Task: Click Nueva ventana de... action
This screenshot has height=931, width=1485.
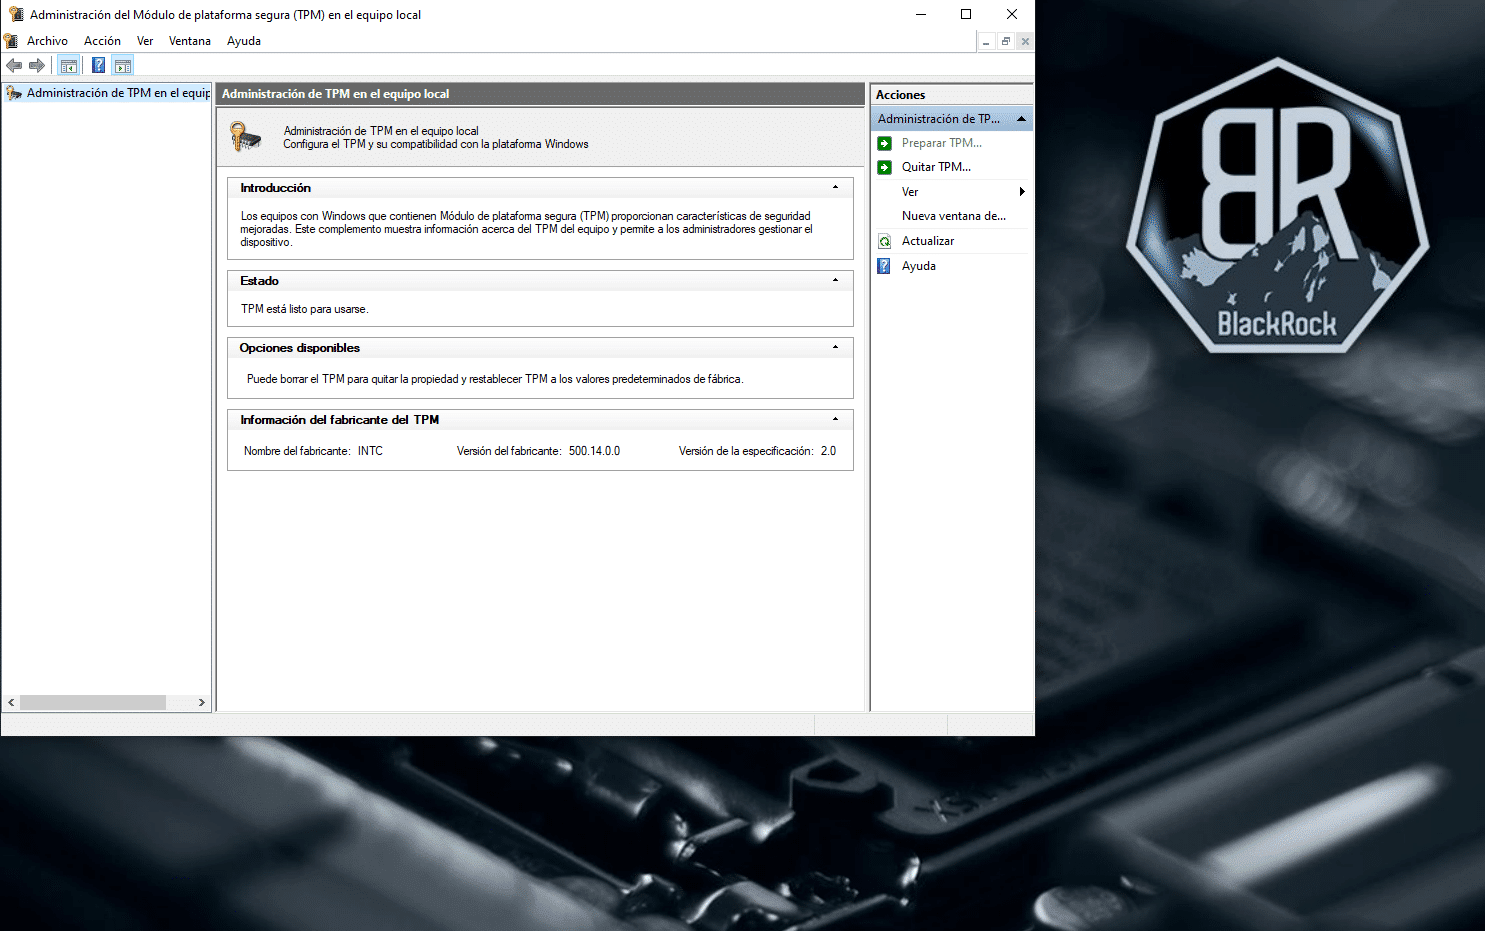Action: 954,216
